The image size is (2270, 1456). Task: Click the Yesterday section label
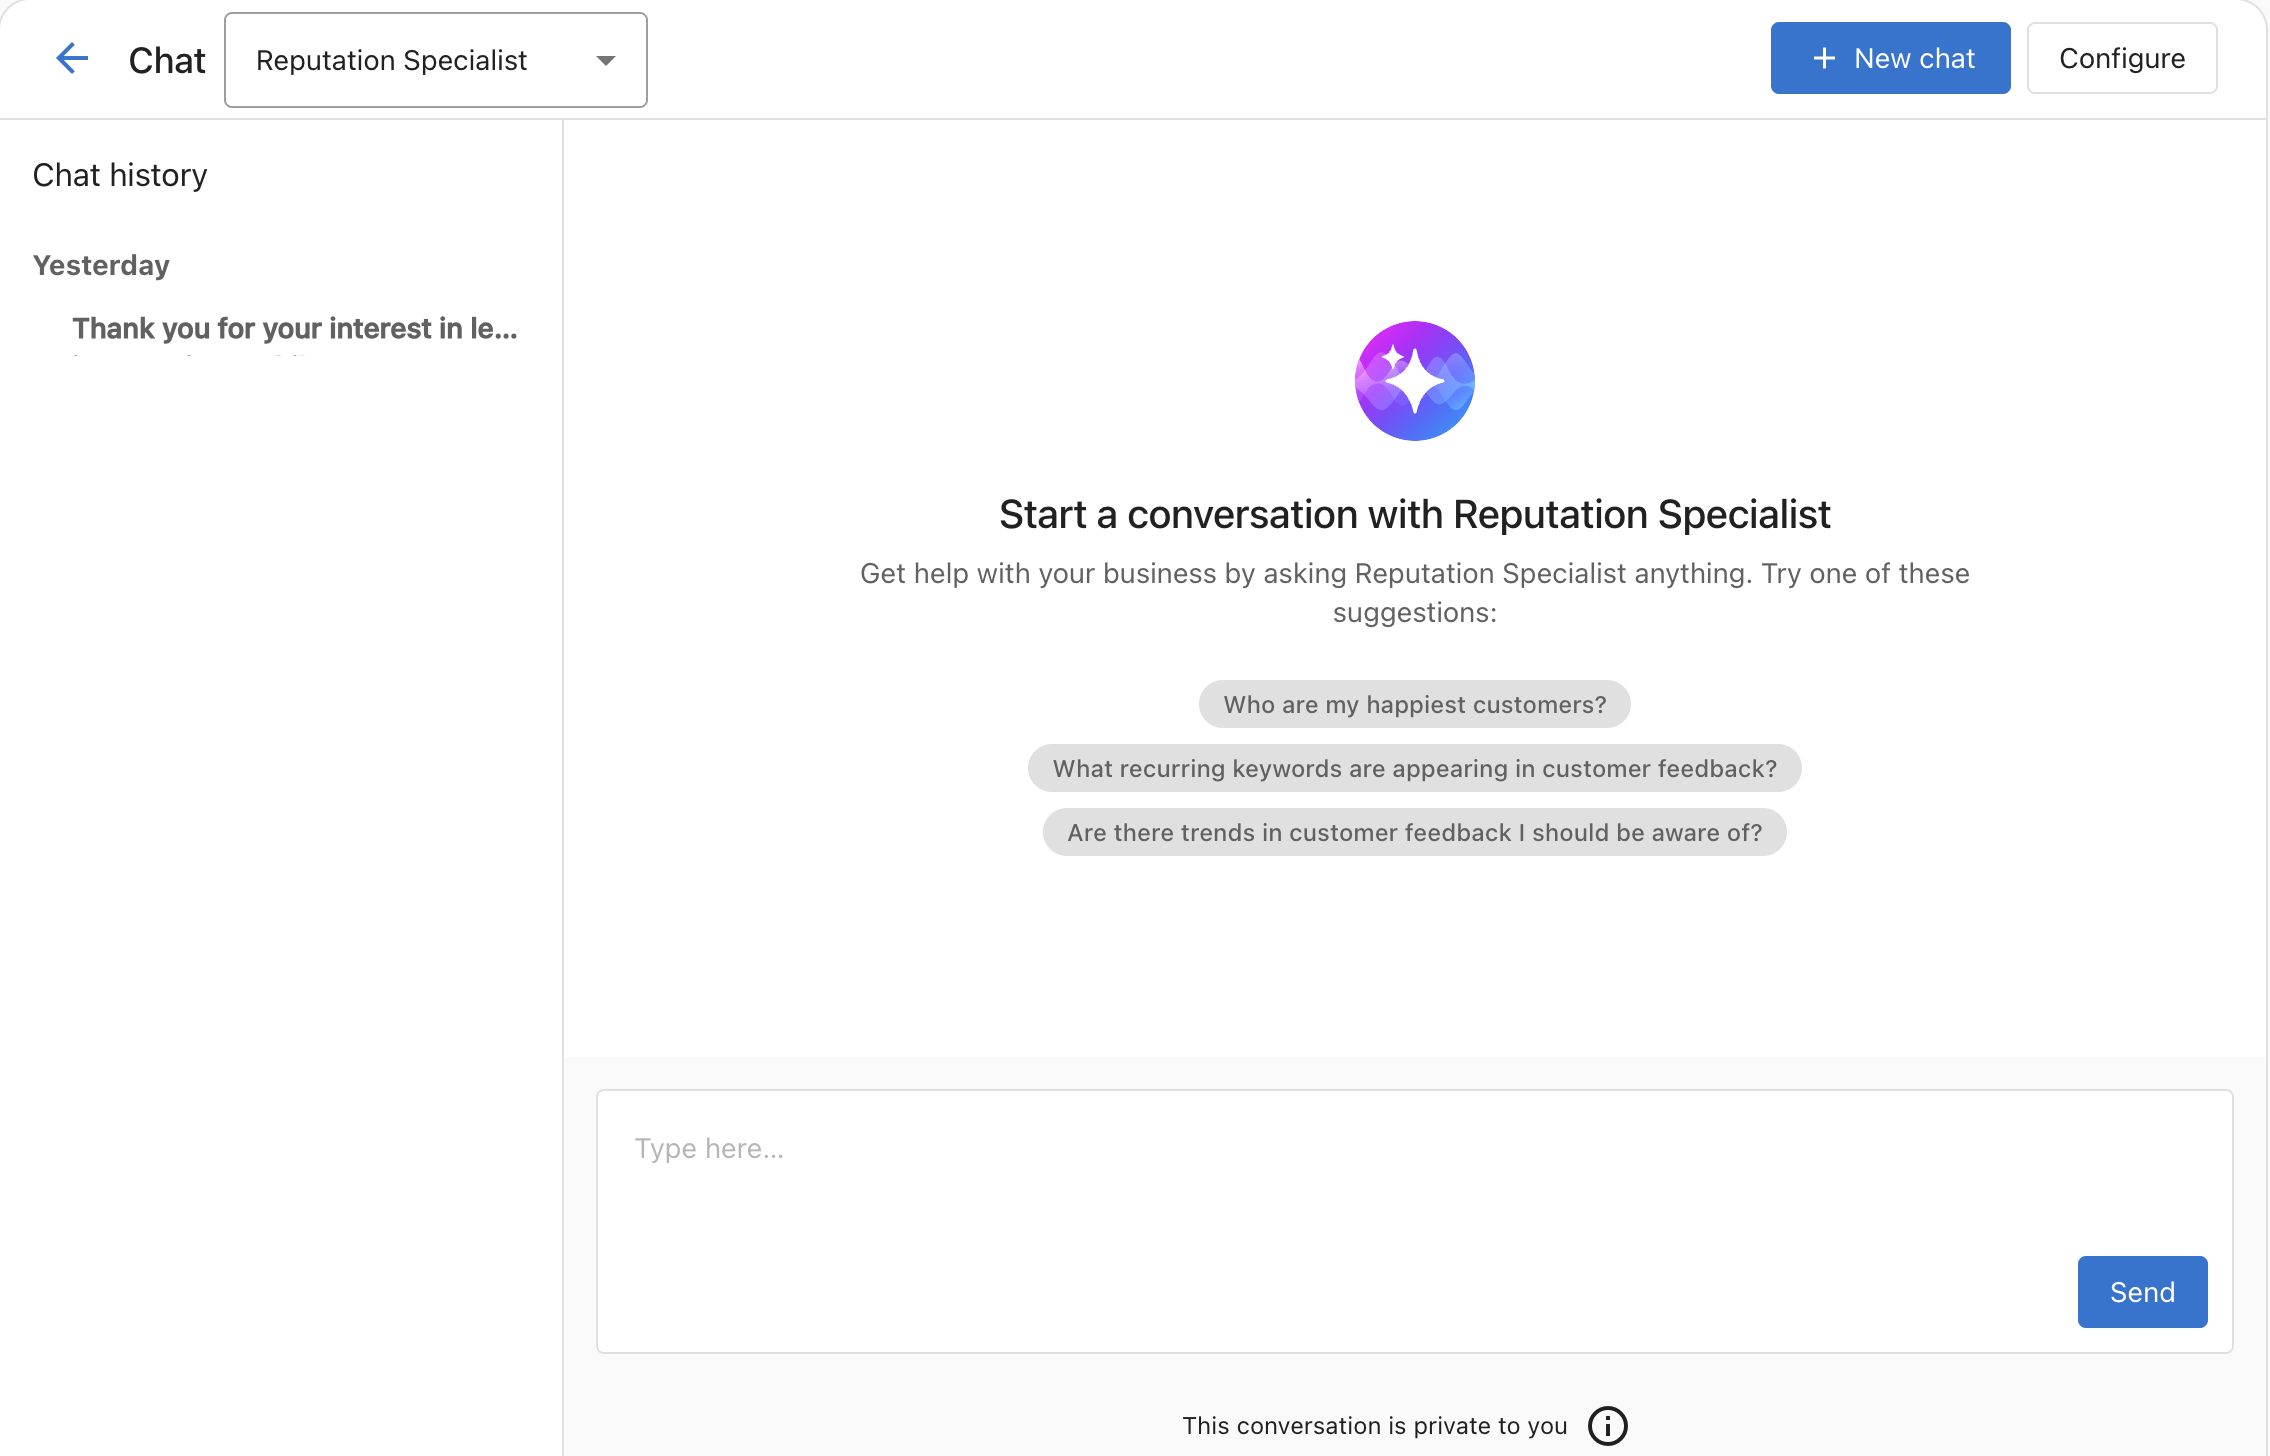click(x=100, y=265)
